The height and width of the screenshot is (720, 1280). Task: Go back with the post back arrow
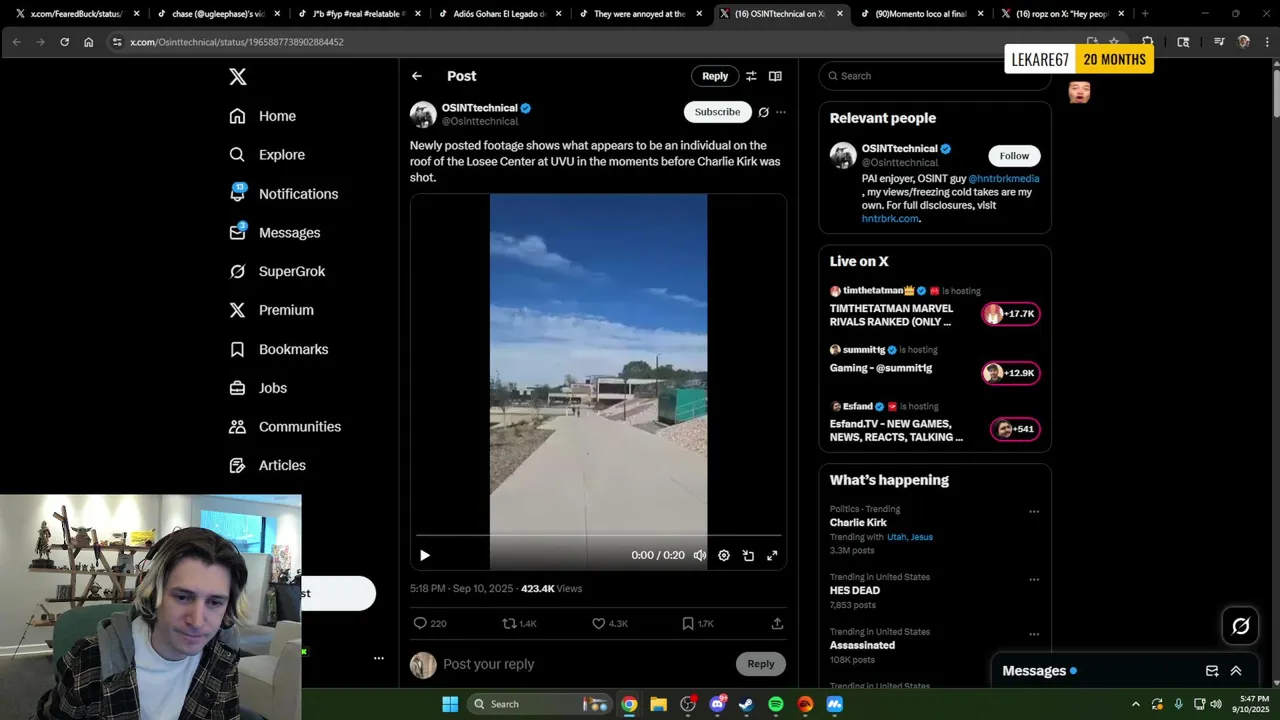click(x=417, y=76)
